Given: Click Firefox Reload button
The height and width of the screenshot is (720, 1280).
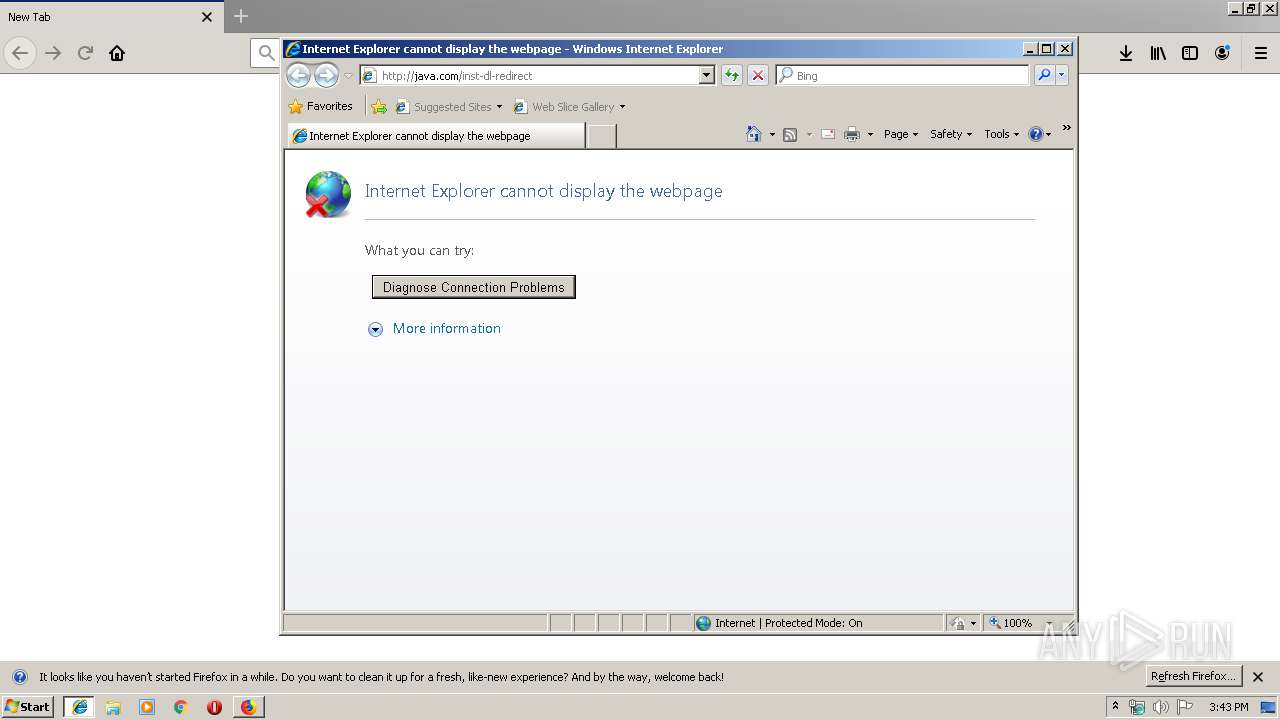Looking at the screenshot, I should (x=85, y=53).
